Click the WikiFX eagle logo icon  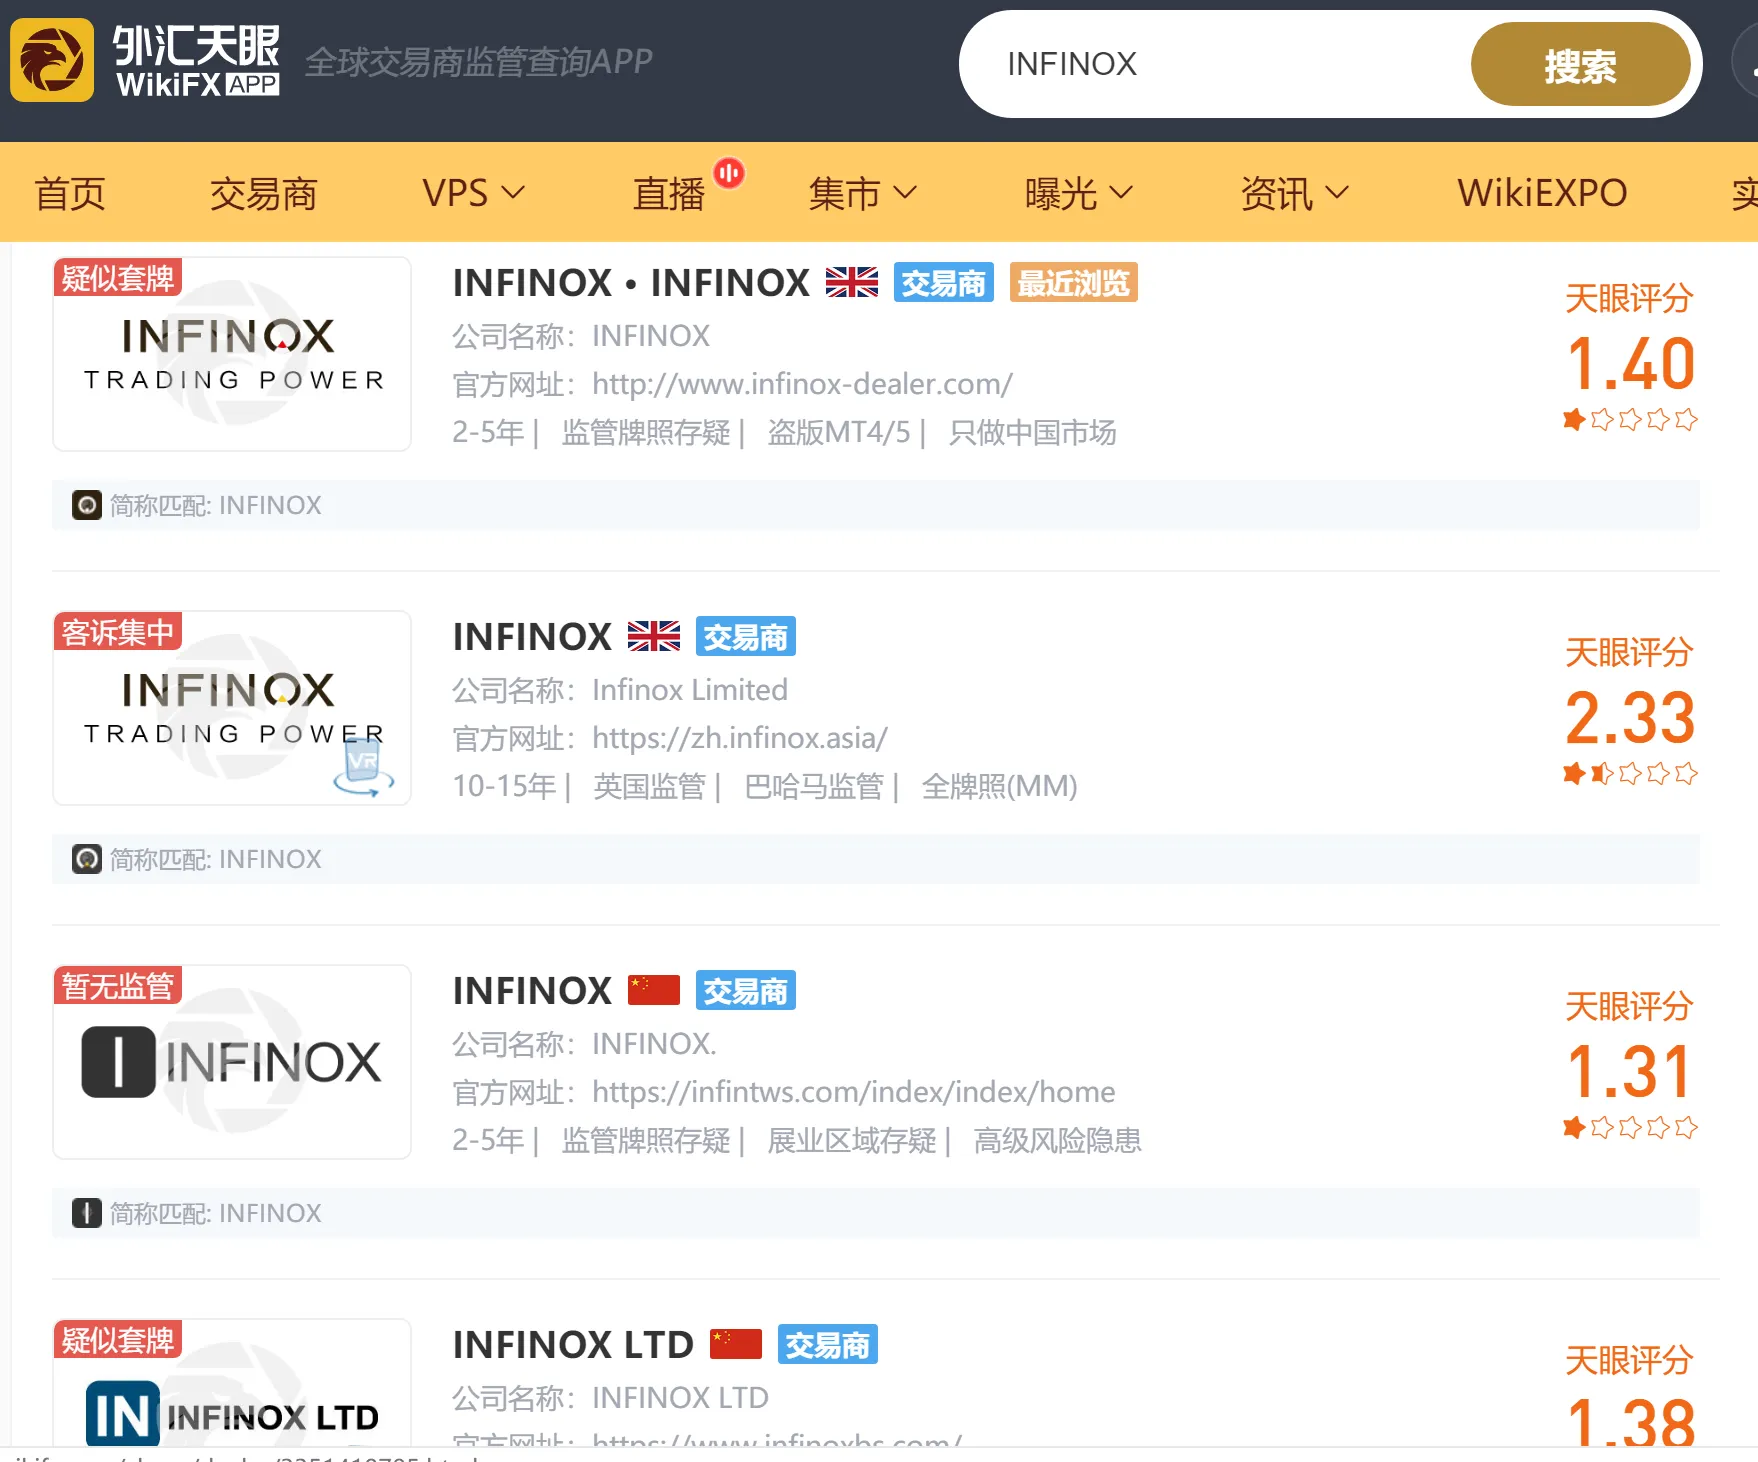coord(52,60)
